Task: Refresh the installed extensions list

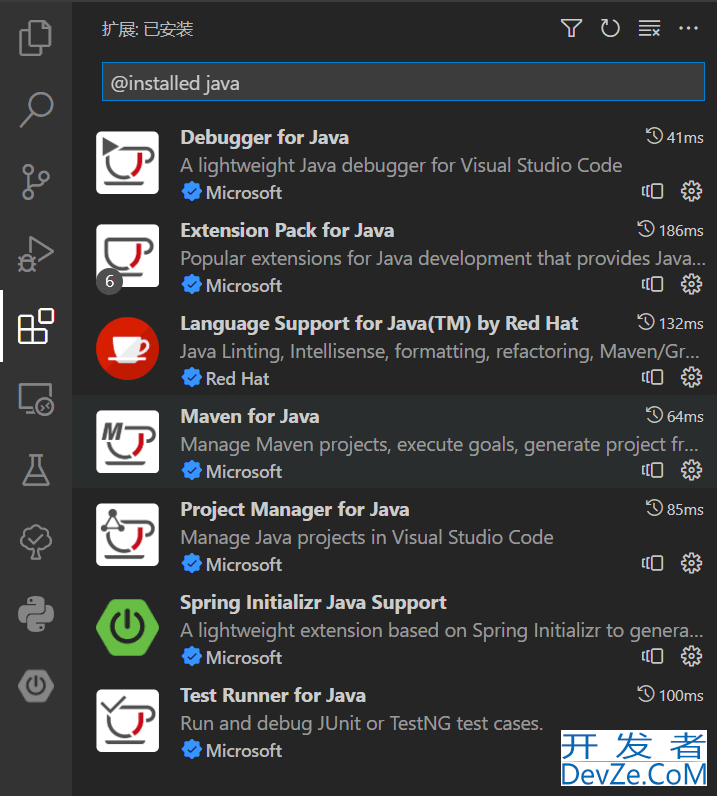Action: (610, 28)
